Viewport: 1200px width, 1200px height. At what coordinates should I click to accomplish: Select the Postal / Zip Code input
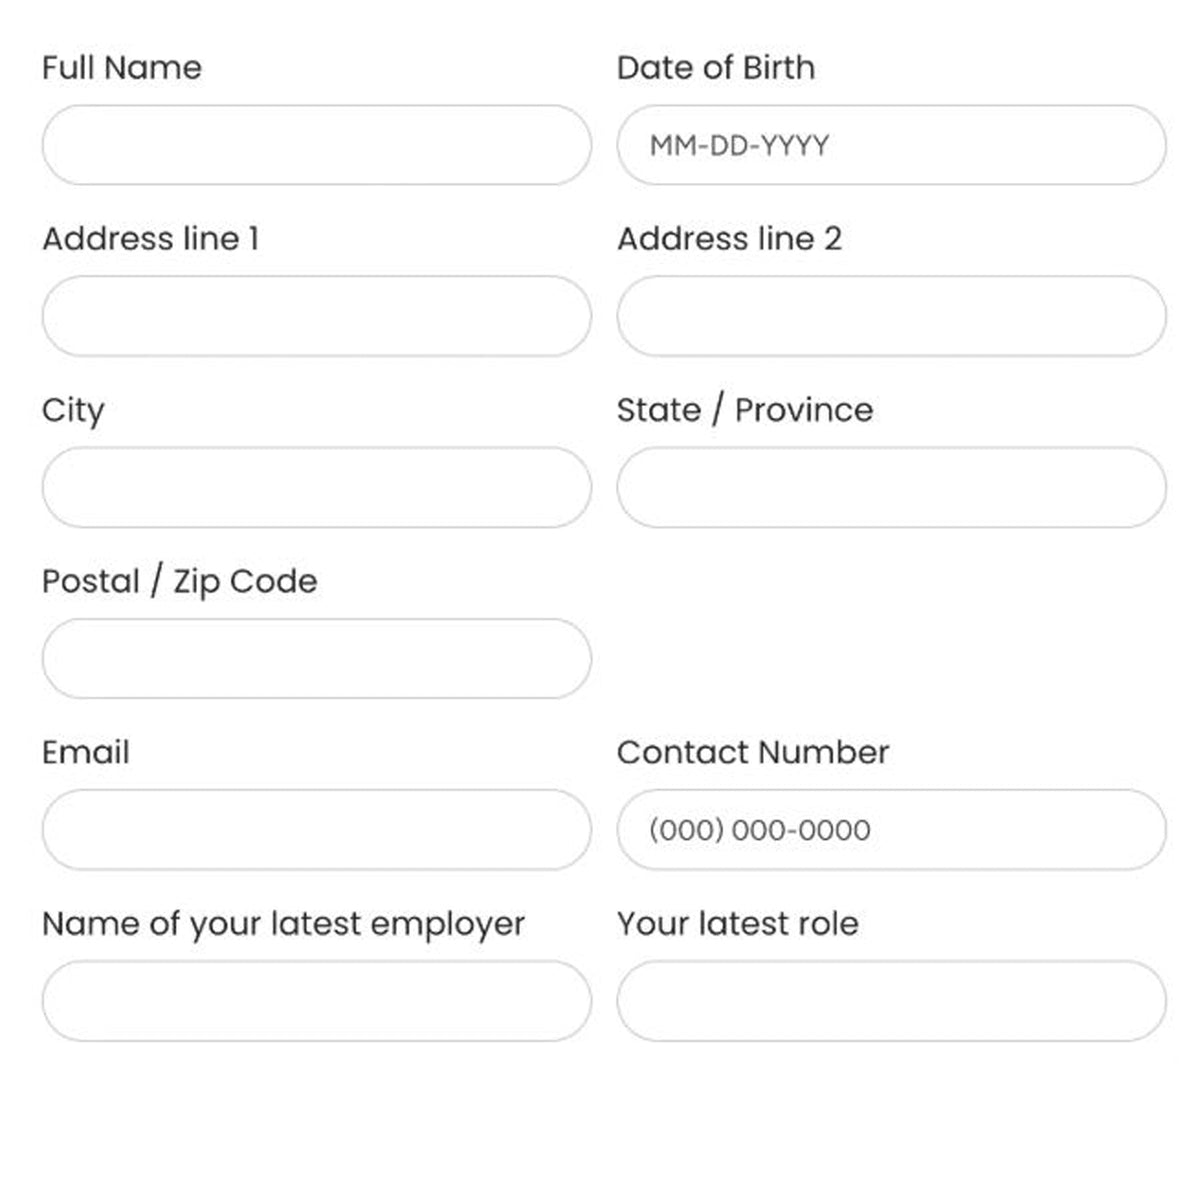point(316,658)
